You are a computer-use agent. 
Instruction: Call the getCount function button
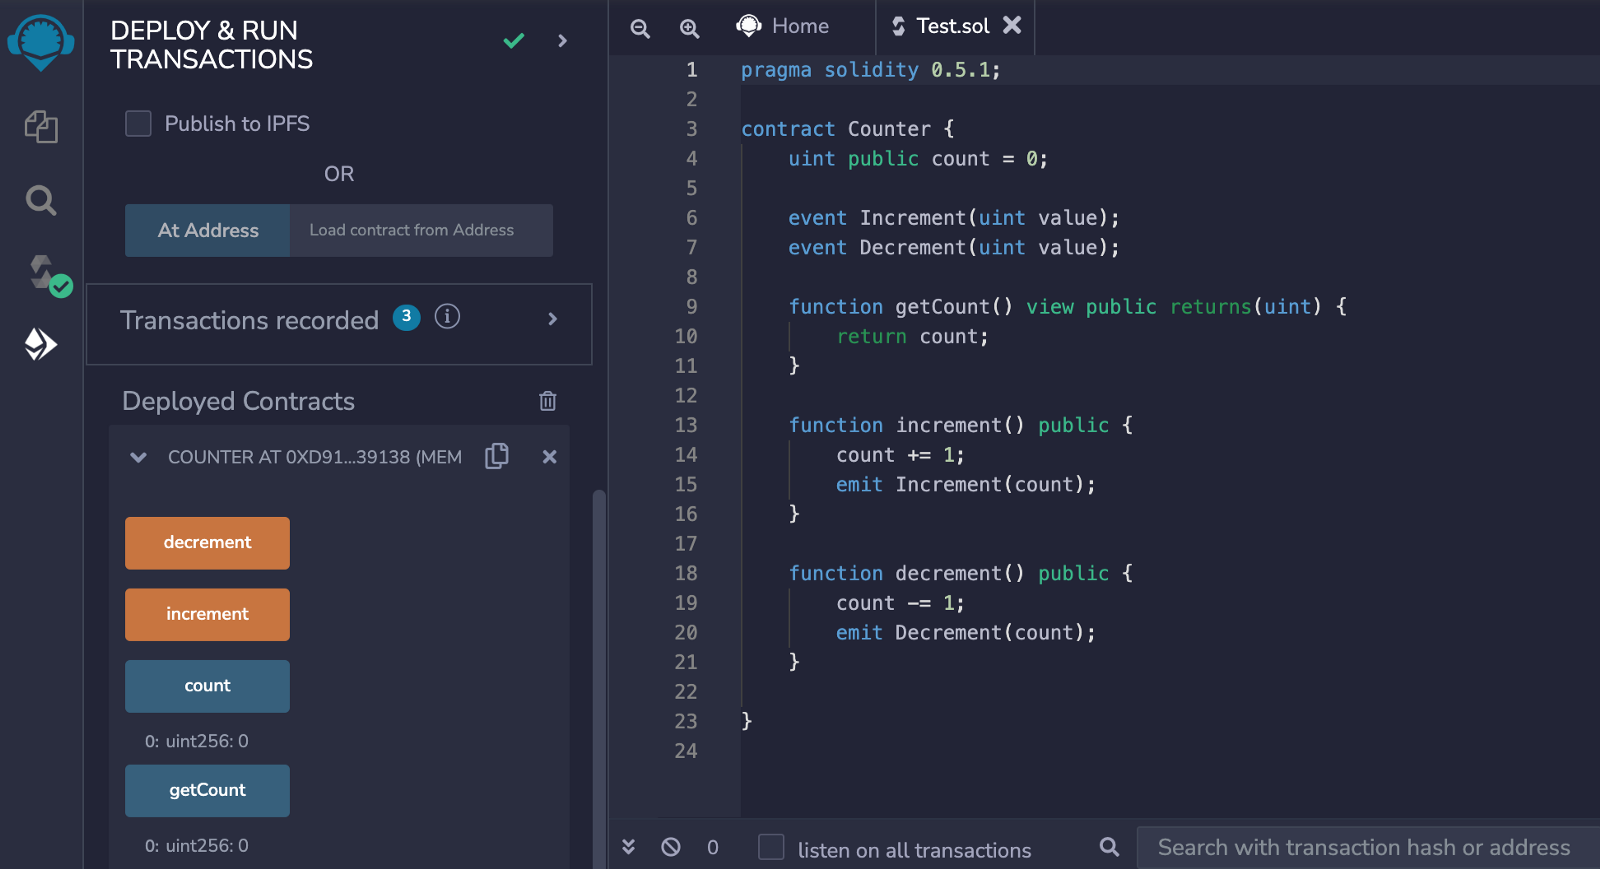coord(207,790)
